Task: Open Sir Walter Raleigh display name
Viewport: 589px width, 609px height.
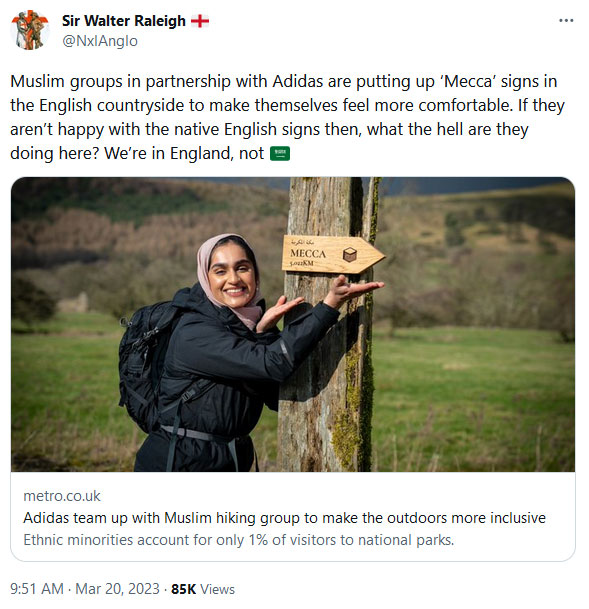Action: (124, 21)
